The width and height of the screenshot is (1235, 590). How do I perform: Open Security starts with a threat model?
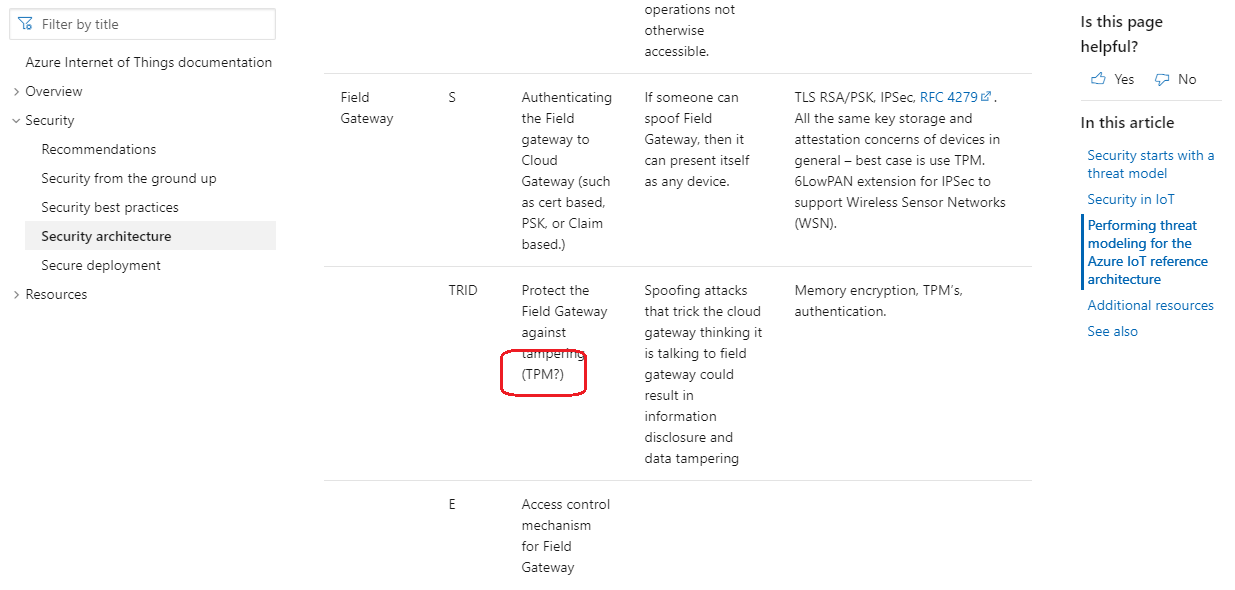[x=1151, y=164]
